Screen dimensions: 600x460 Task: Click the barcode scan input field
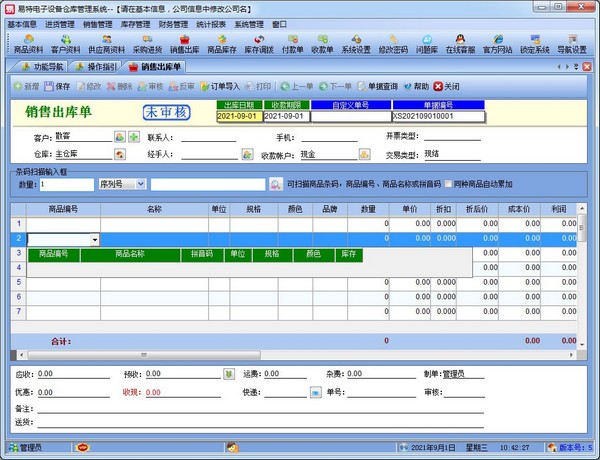(x=207, y=184)
